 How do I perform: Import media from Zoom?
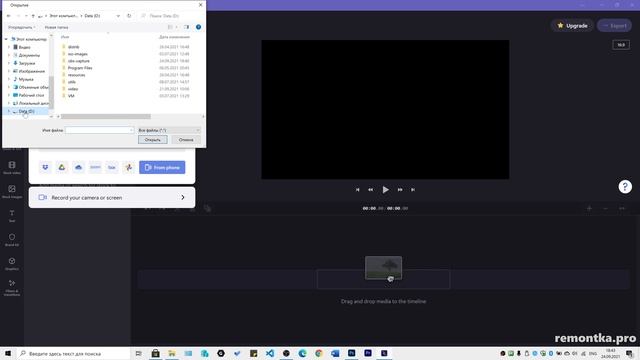click(95, 167)
